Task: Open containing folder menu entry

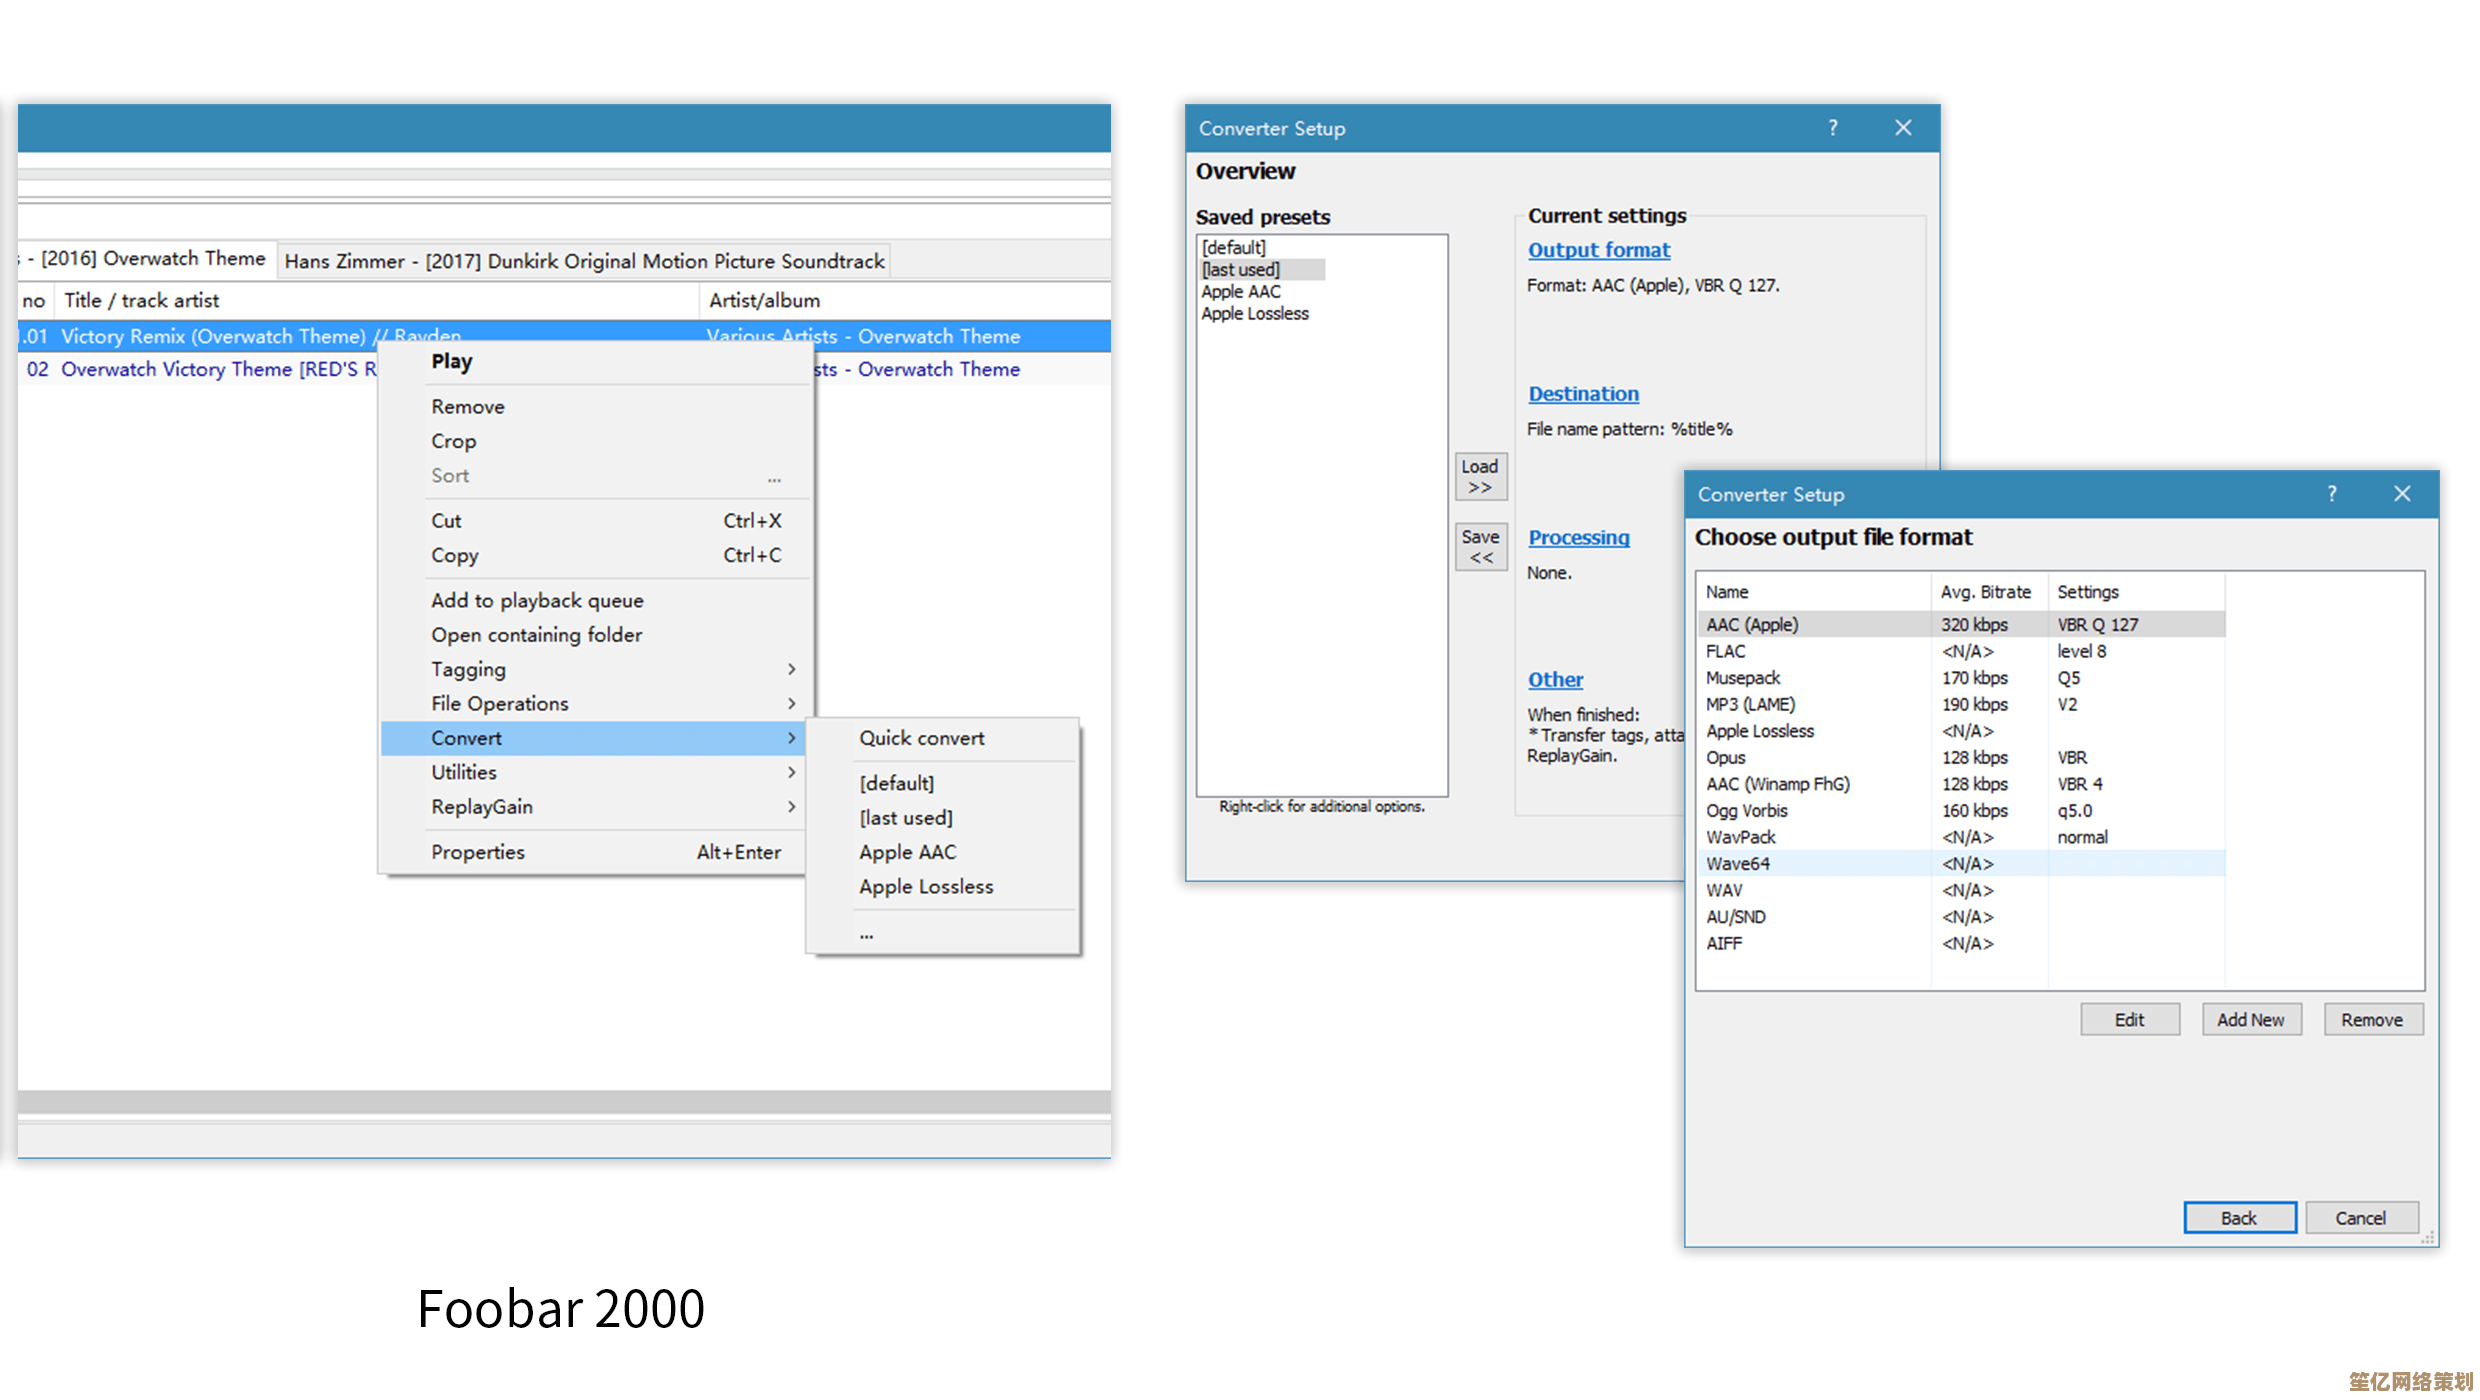Action: click(x=597, y=635)
